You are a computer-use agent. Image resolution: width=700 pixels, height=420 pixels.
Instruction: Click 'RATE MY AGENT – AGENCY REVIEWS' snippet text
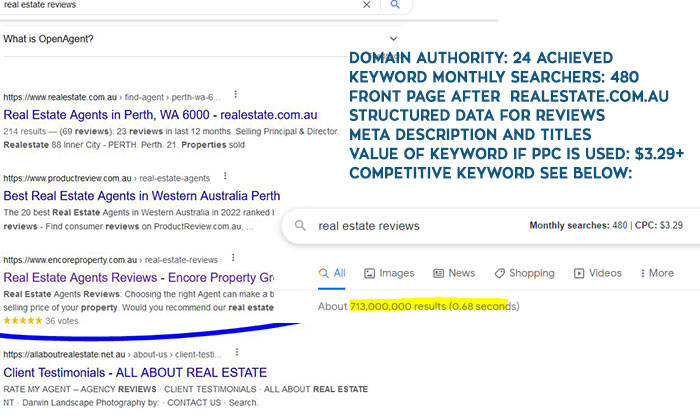pyautogui.click(x=80, y=389)
